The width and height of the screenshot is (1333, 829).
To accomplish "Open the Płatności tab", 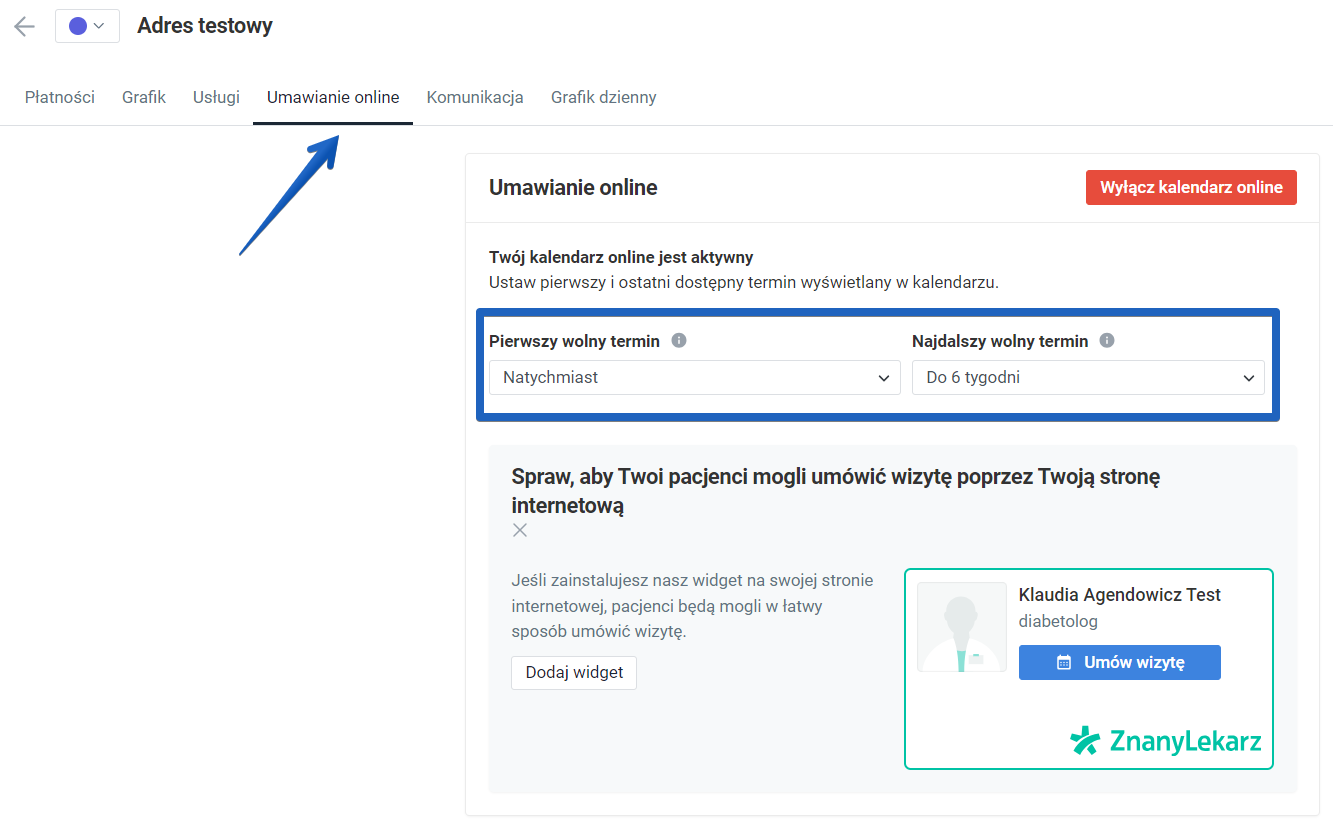I will 59,97.
